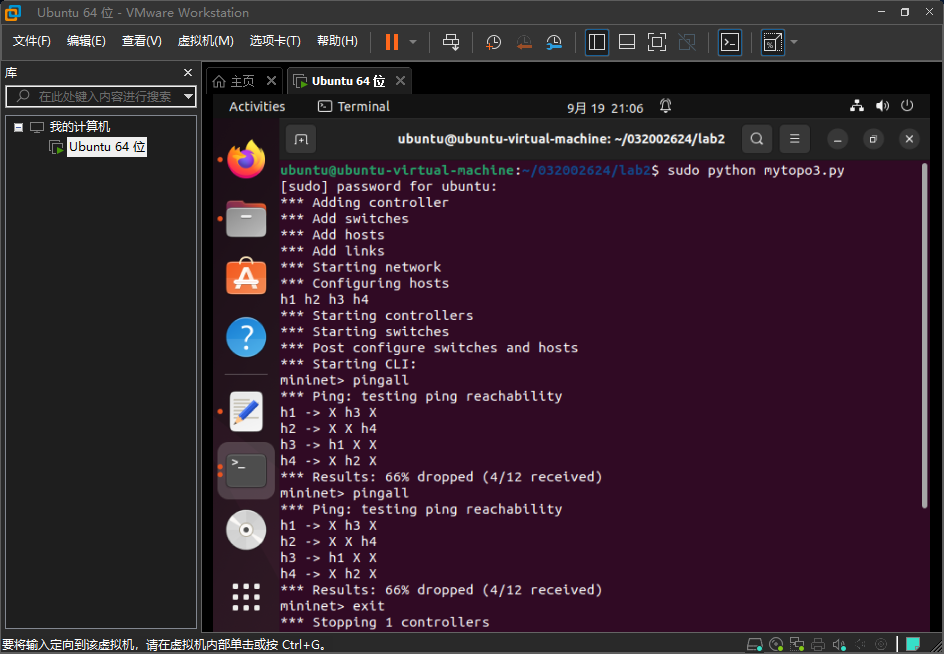
Task: Open the 选项卡(T) menu
Action: click(275, 40)
